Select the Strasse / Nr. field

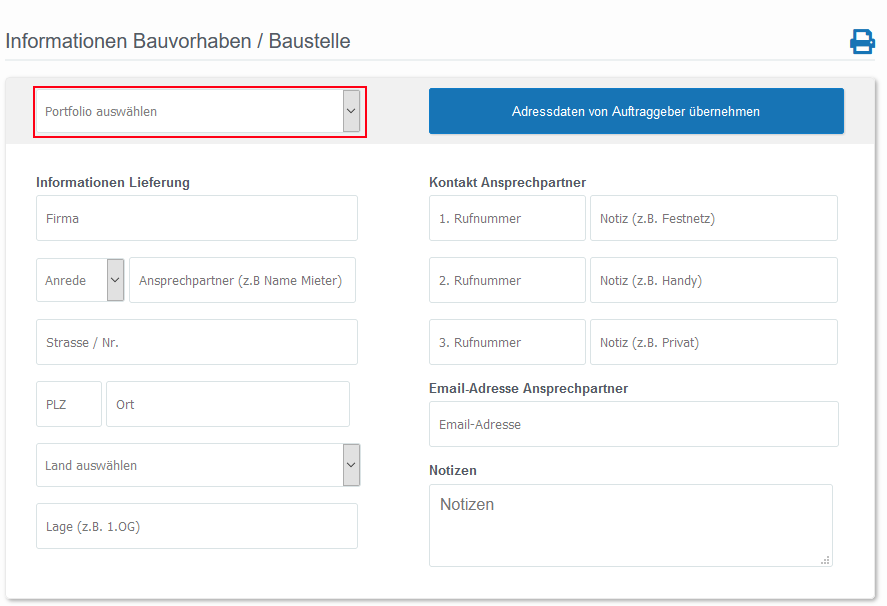tap(197, 342)
